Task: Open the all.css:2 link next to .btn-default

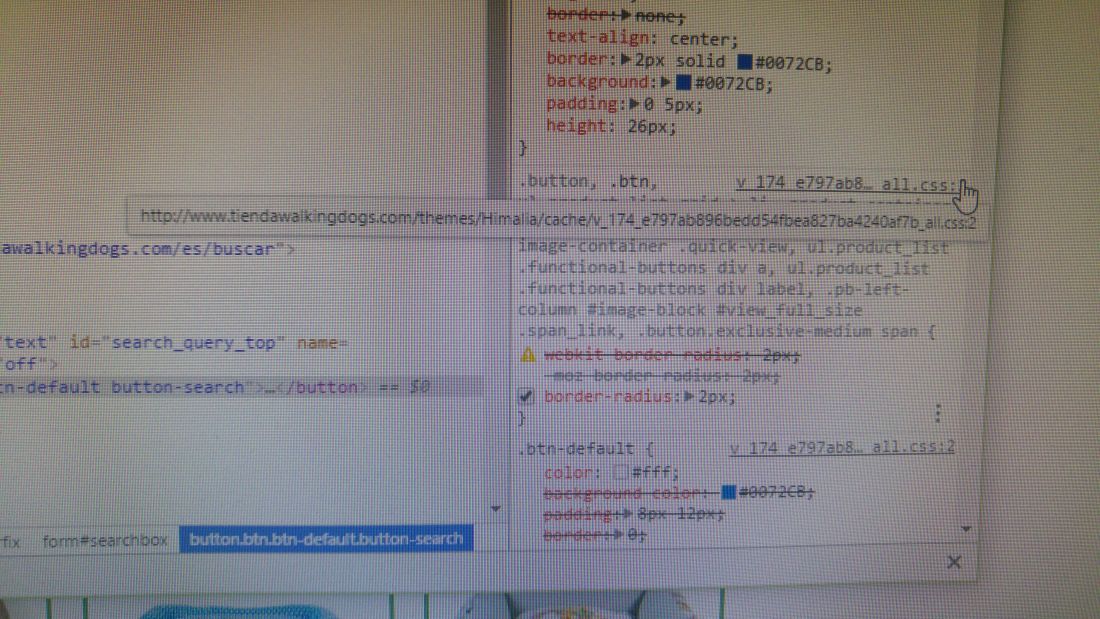Action: [842, 448]
